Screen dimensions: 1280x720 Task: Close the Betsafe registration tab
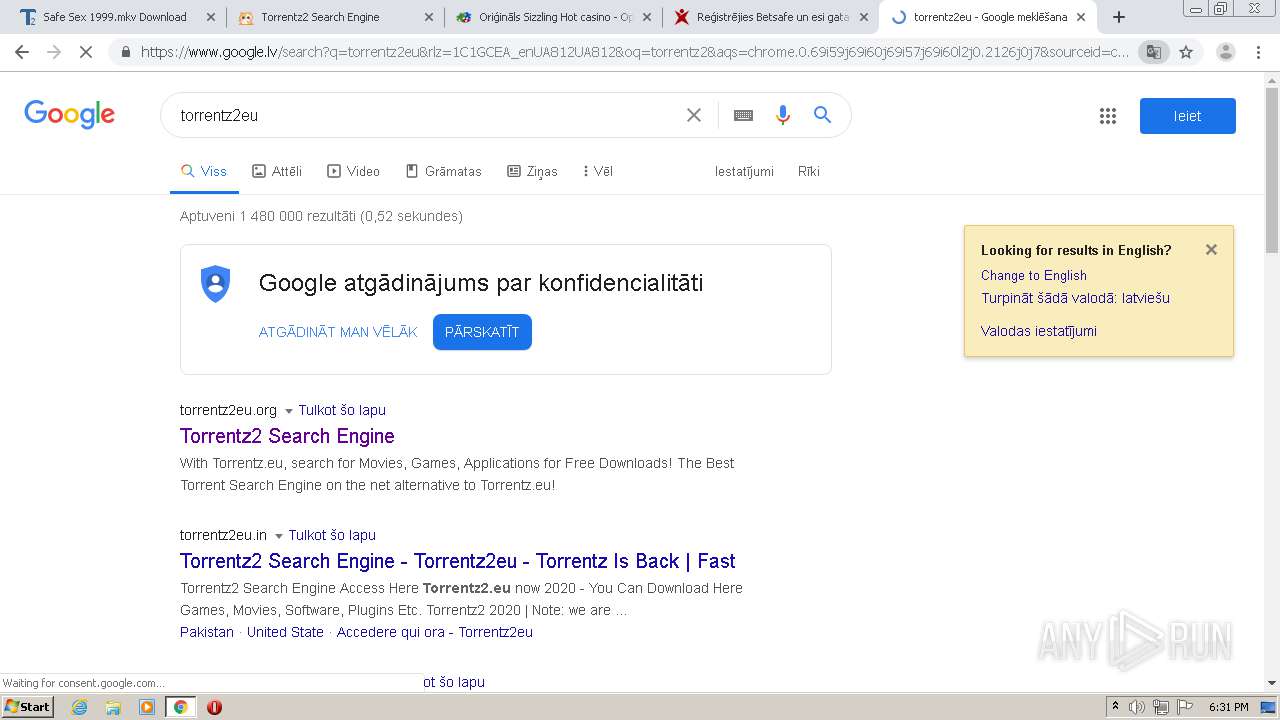click(x=864, y=17)
